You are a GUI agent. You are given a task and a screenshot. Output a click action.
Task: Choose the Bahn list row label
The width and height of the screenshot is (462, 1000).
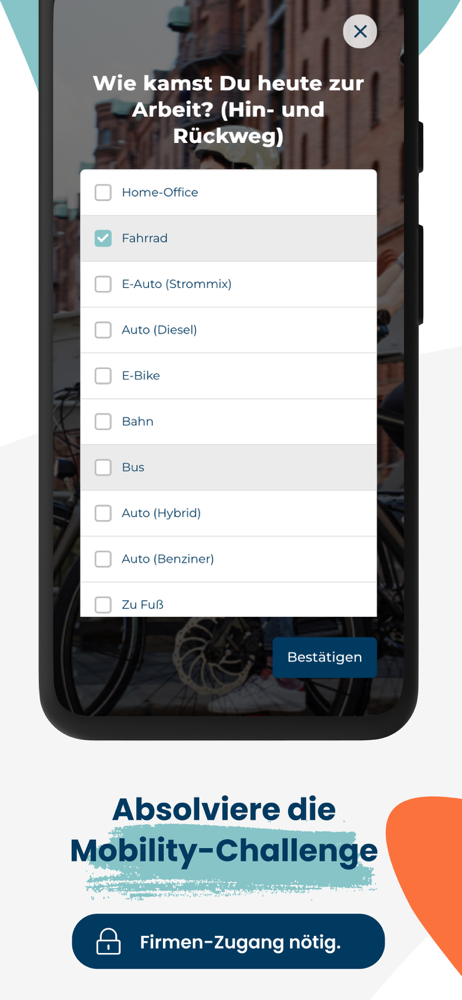[x=138, y=422]
